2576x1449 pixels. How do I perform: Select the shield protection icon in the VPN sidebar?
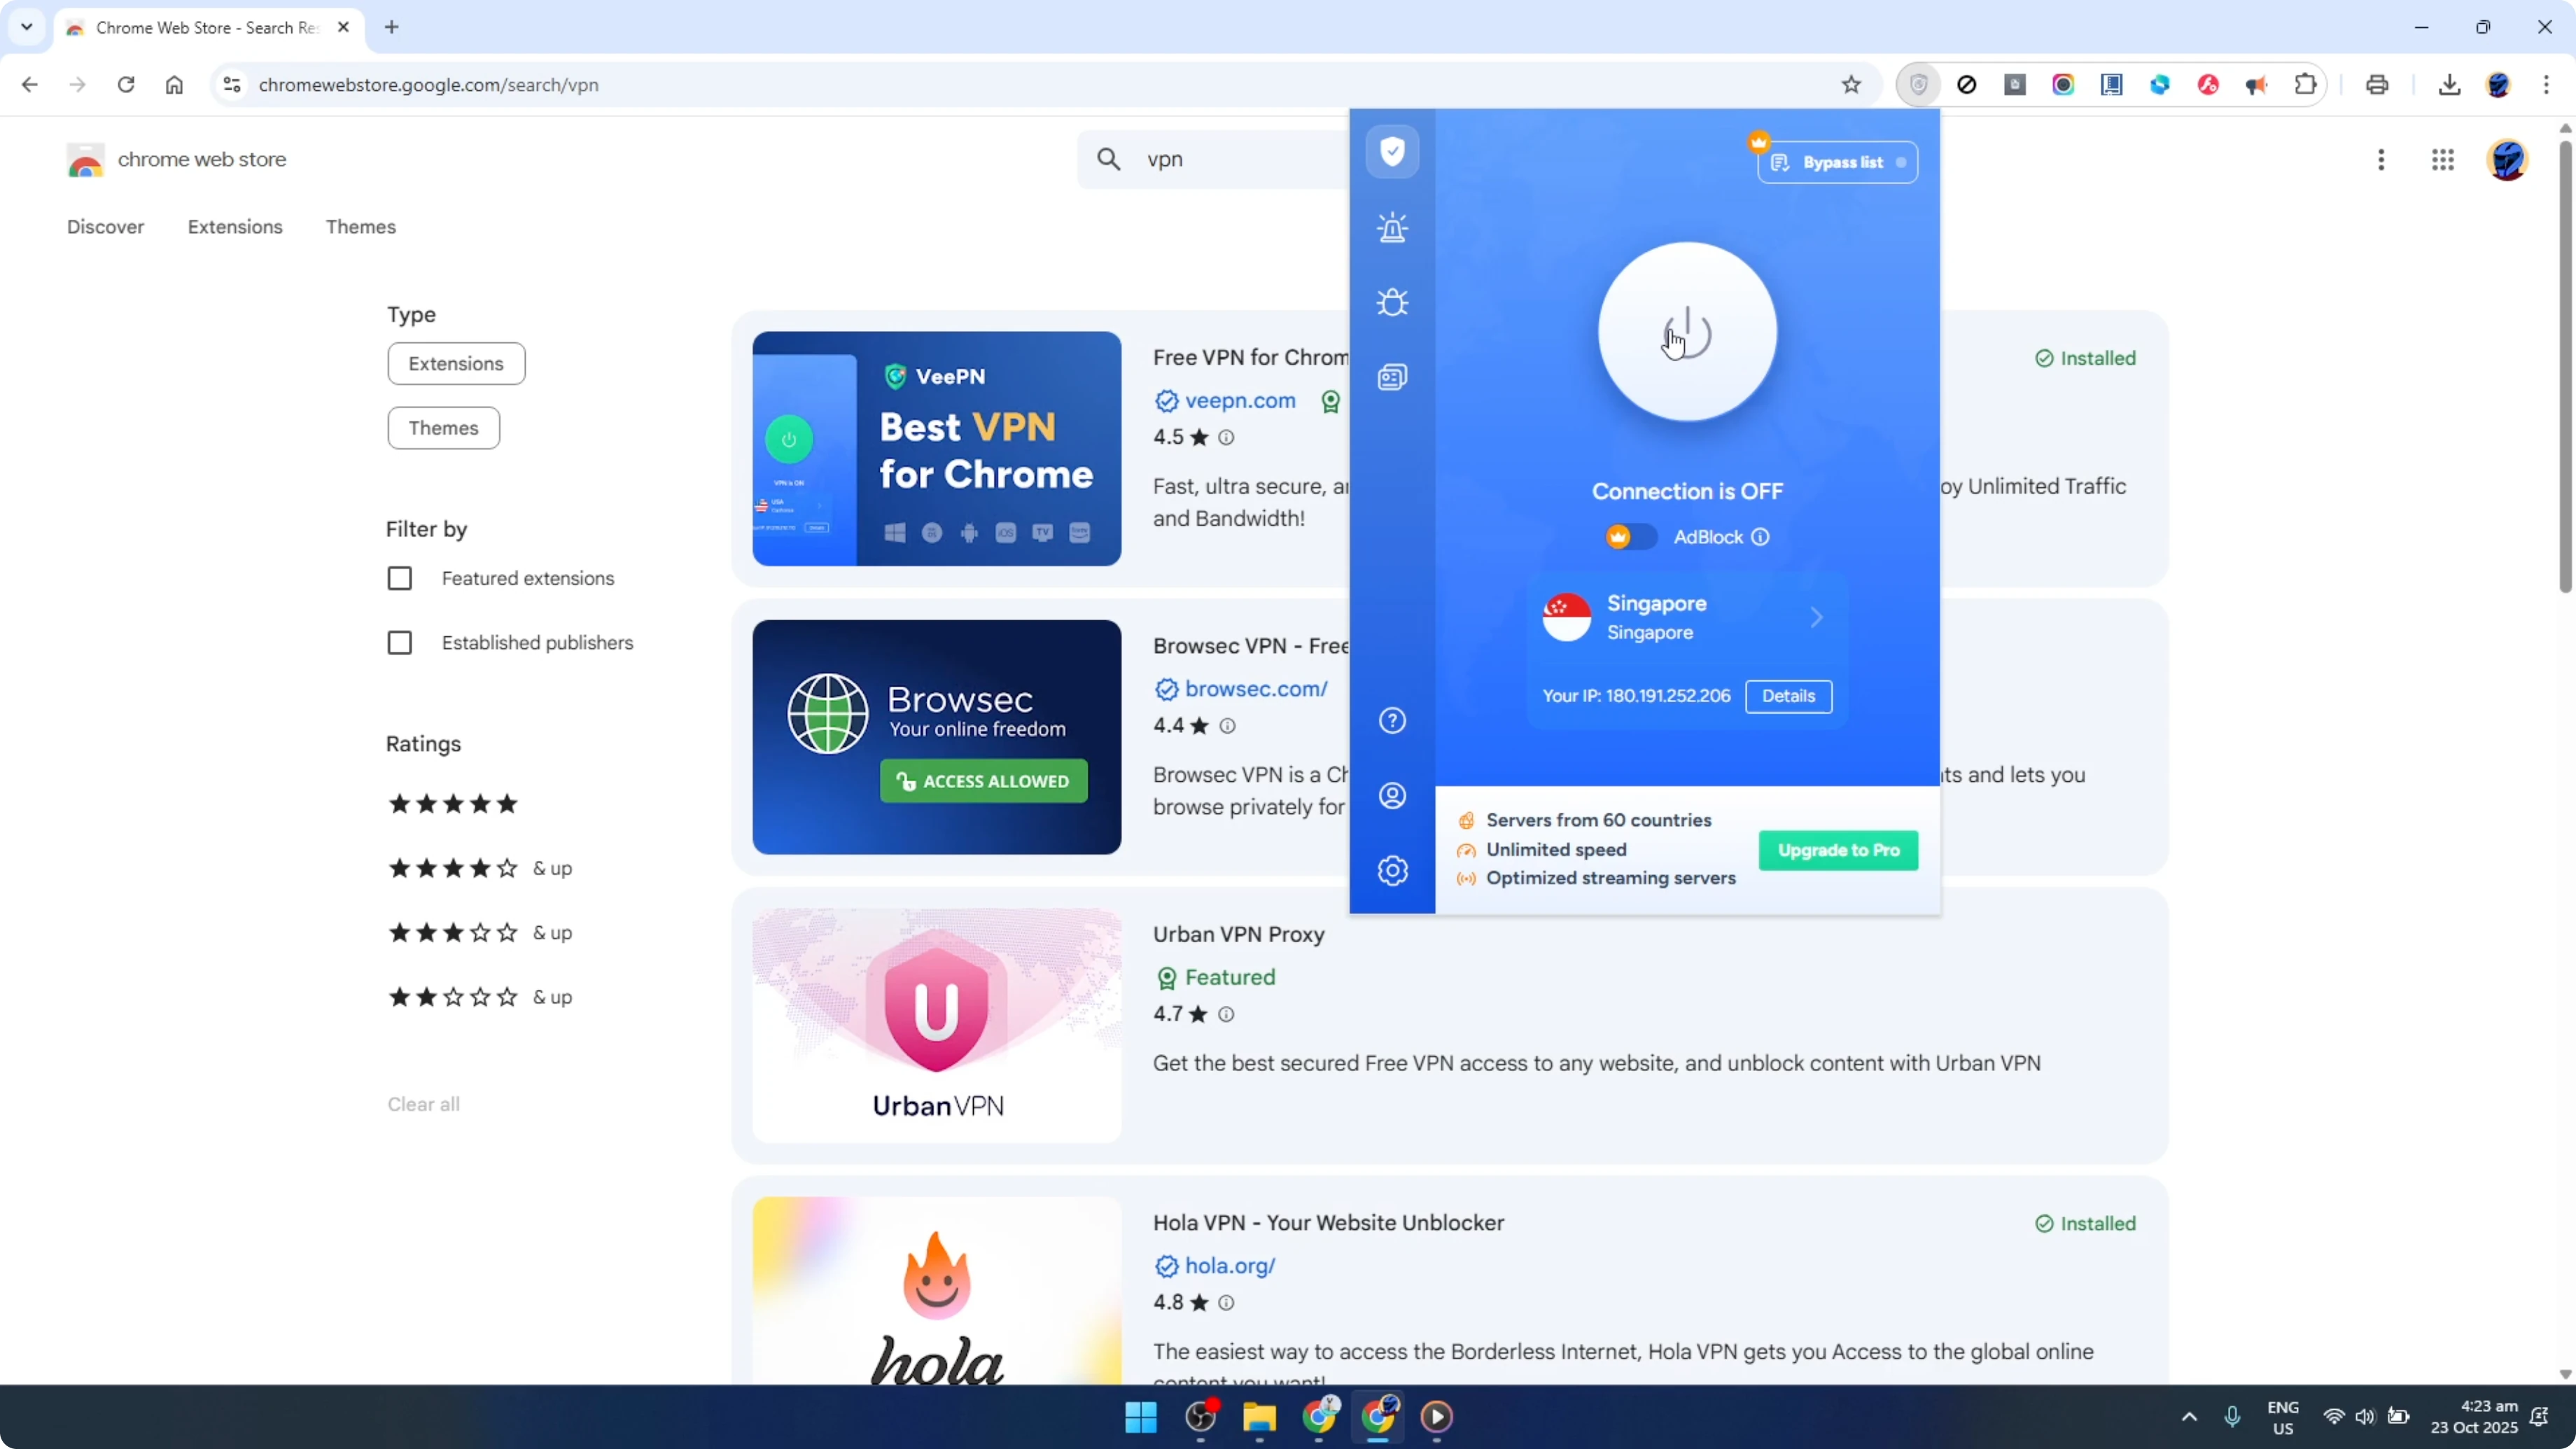pyautogui.click(x=1392, y=152)
